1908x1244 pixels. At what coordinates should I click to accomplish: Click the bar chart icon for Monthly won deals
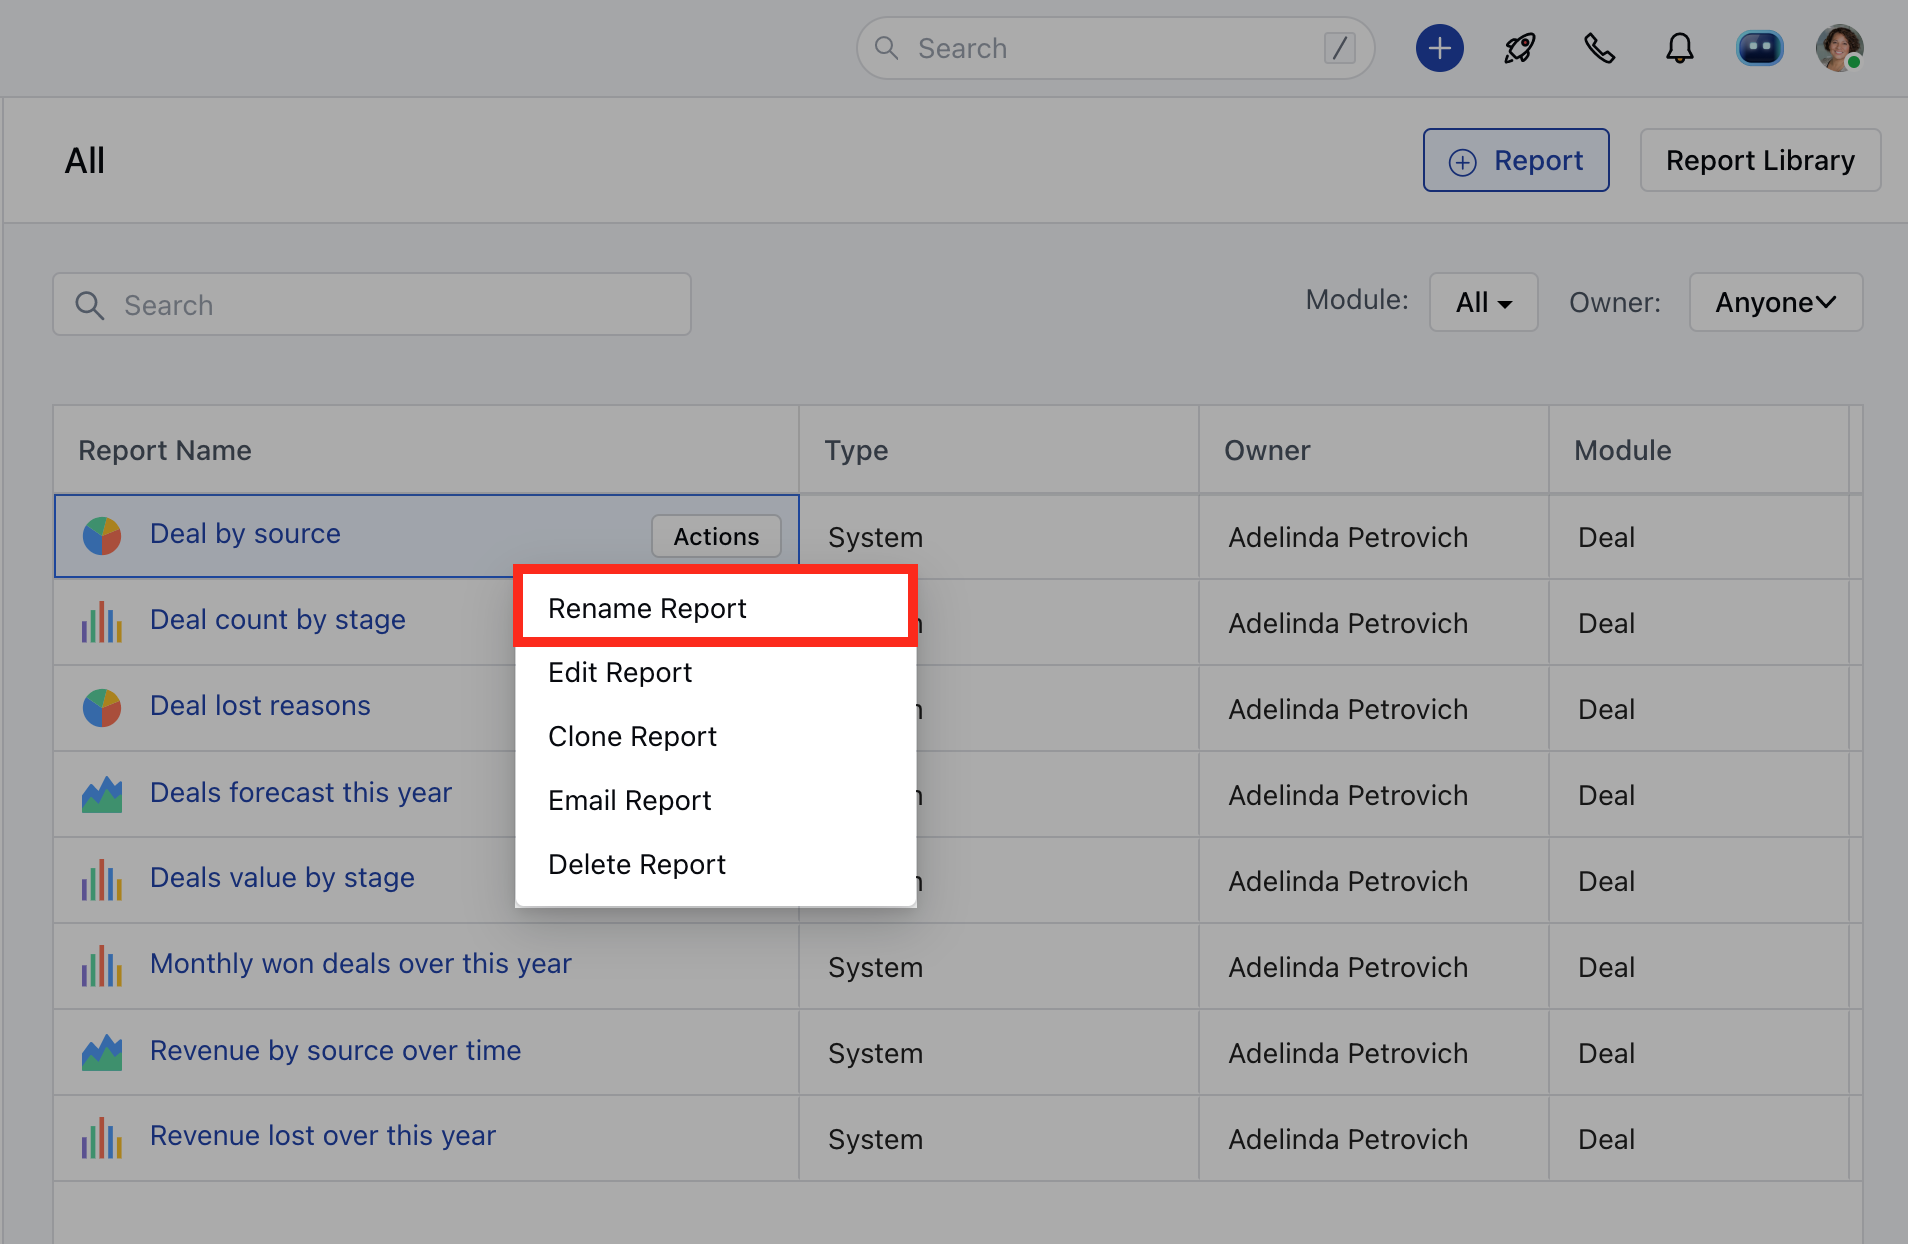tap(102, 966)
